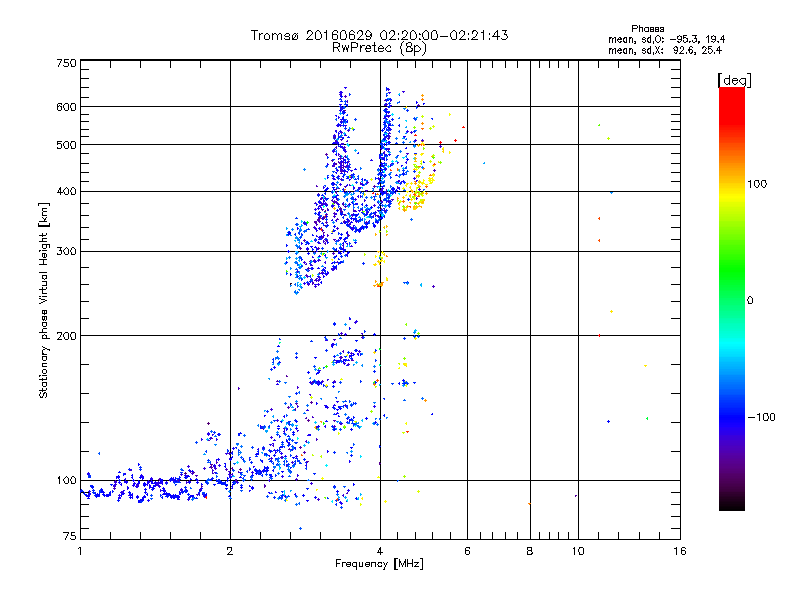Click the x-axis tick label '6'
The image size is (800, 600).
[467, 551]
